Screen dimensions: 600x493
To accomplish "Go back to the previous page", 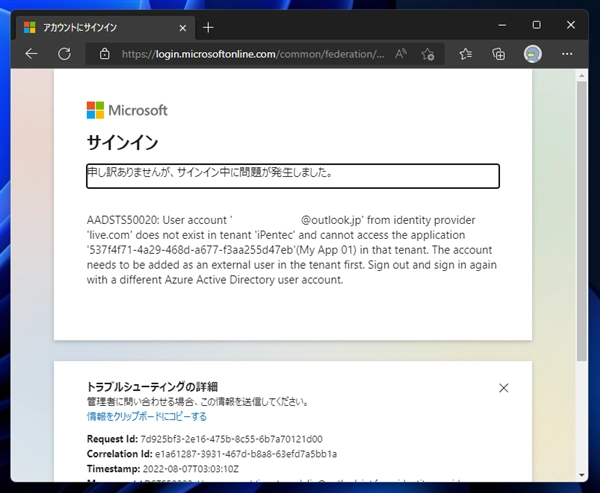I will tap(31, 54).
